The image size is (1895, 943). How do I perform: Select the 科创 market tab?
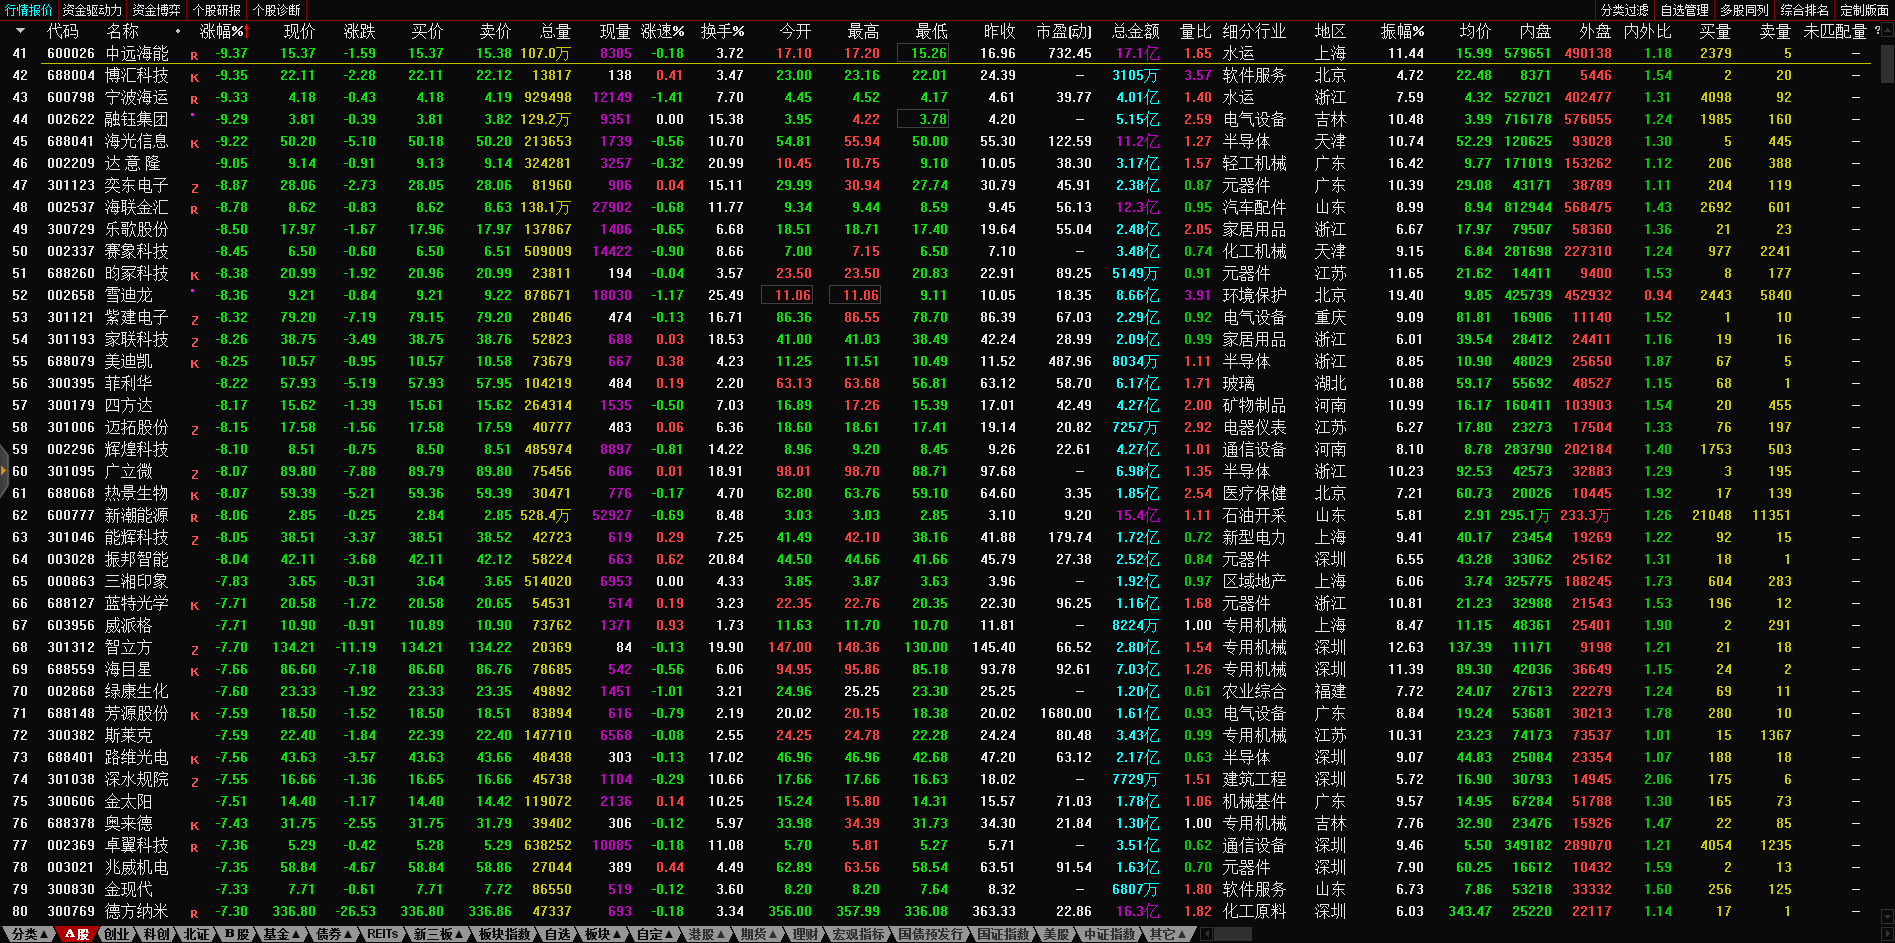pyautogui.click(x=156, y=934)
